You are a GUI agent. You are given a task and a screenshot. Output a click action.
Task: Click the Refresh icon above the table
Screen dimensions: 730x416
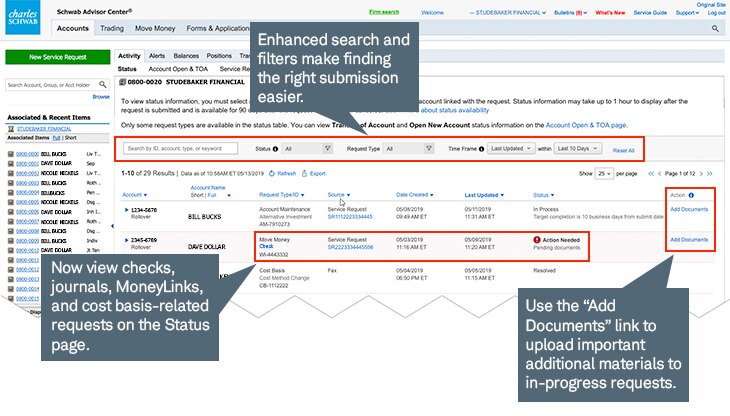[271, 174]
